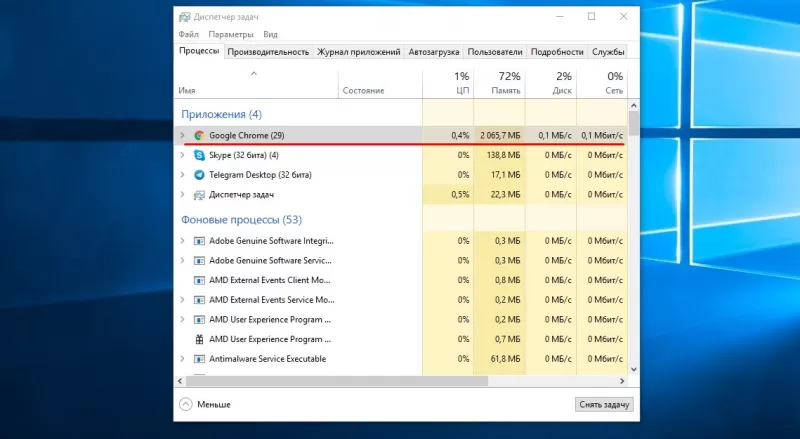This screenshot has width=800, height=439.
Task: Expand AMD External Events Service Mo... entry
Action: [182, 300]
